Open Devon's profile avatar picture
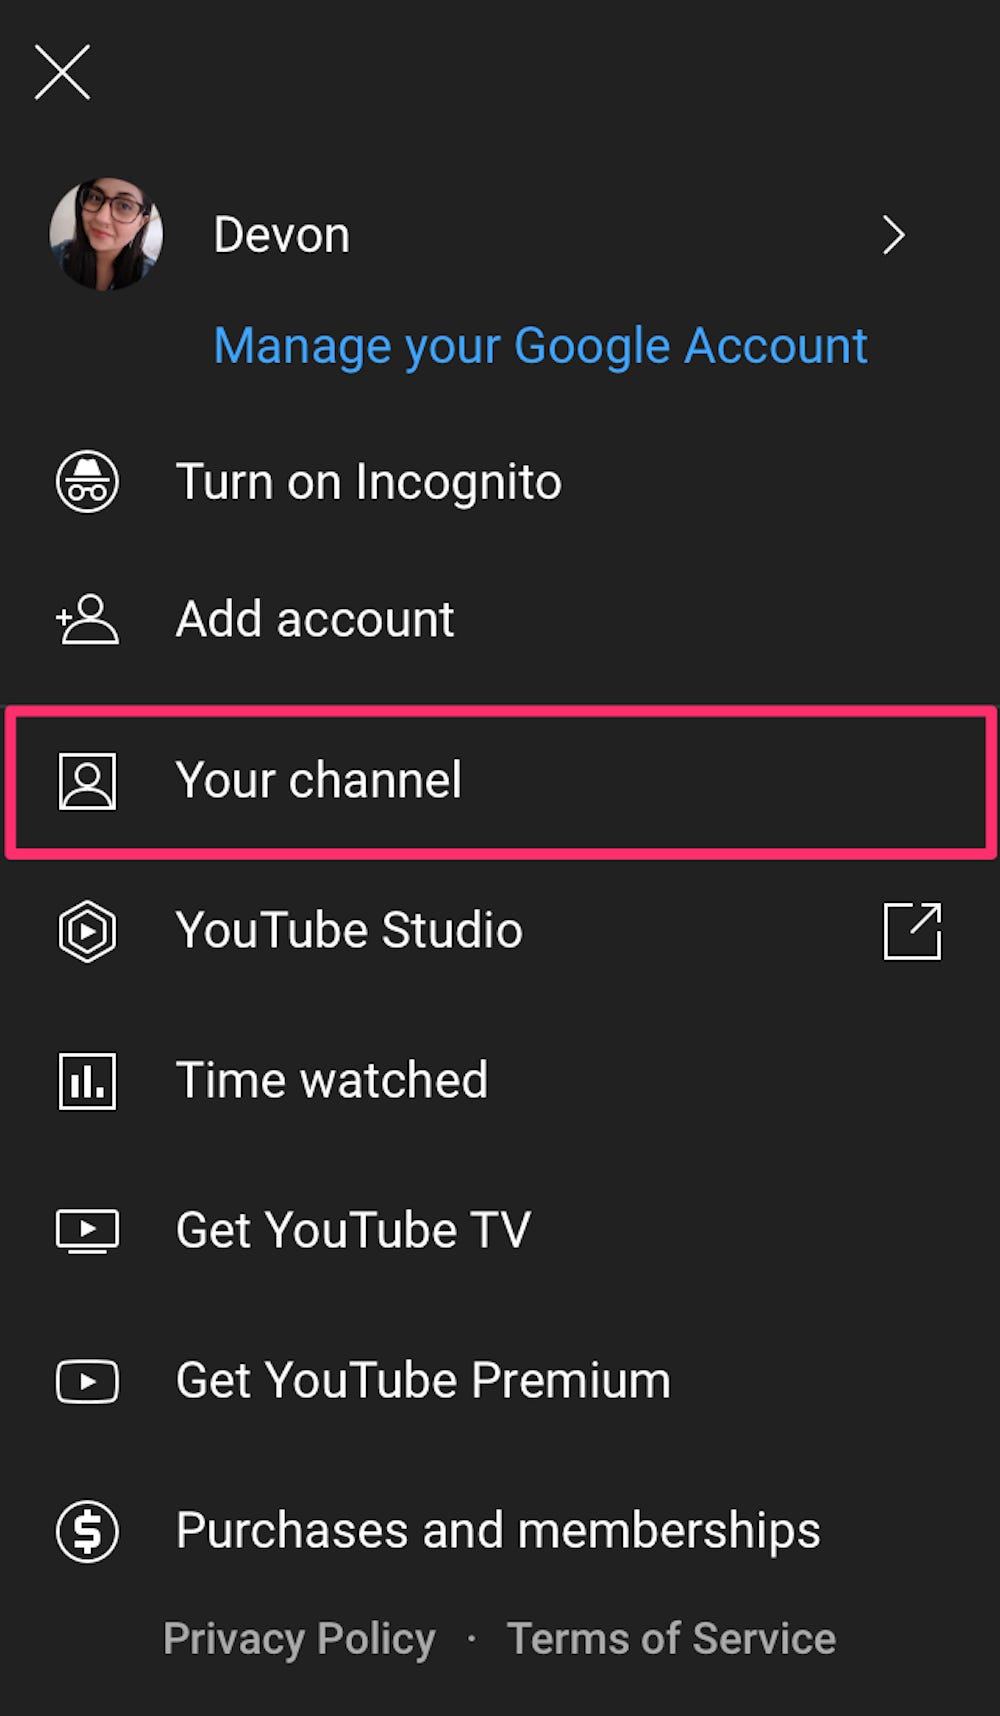1000x1716 pixels. click(106, 235)
